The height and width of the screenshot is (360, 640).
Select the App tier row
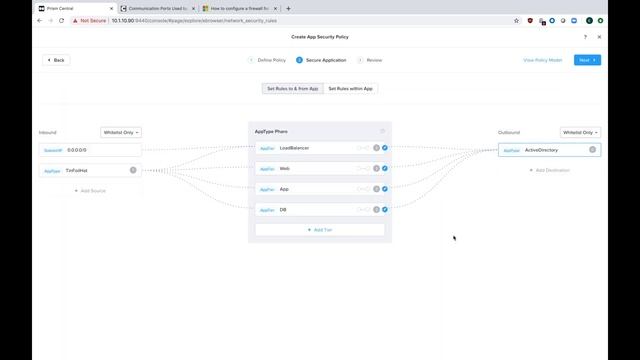(320, 189)
